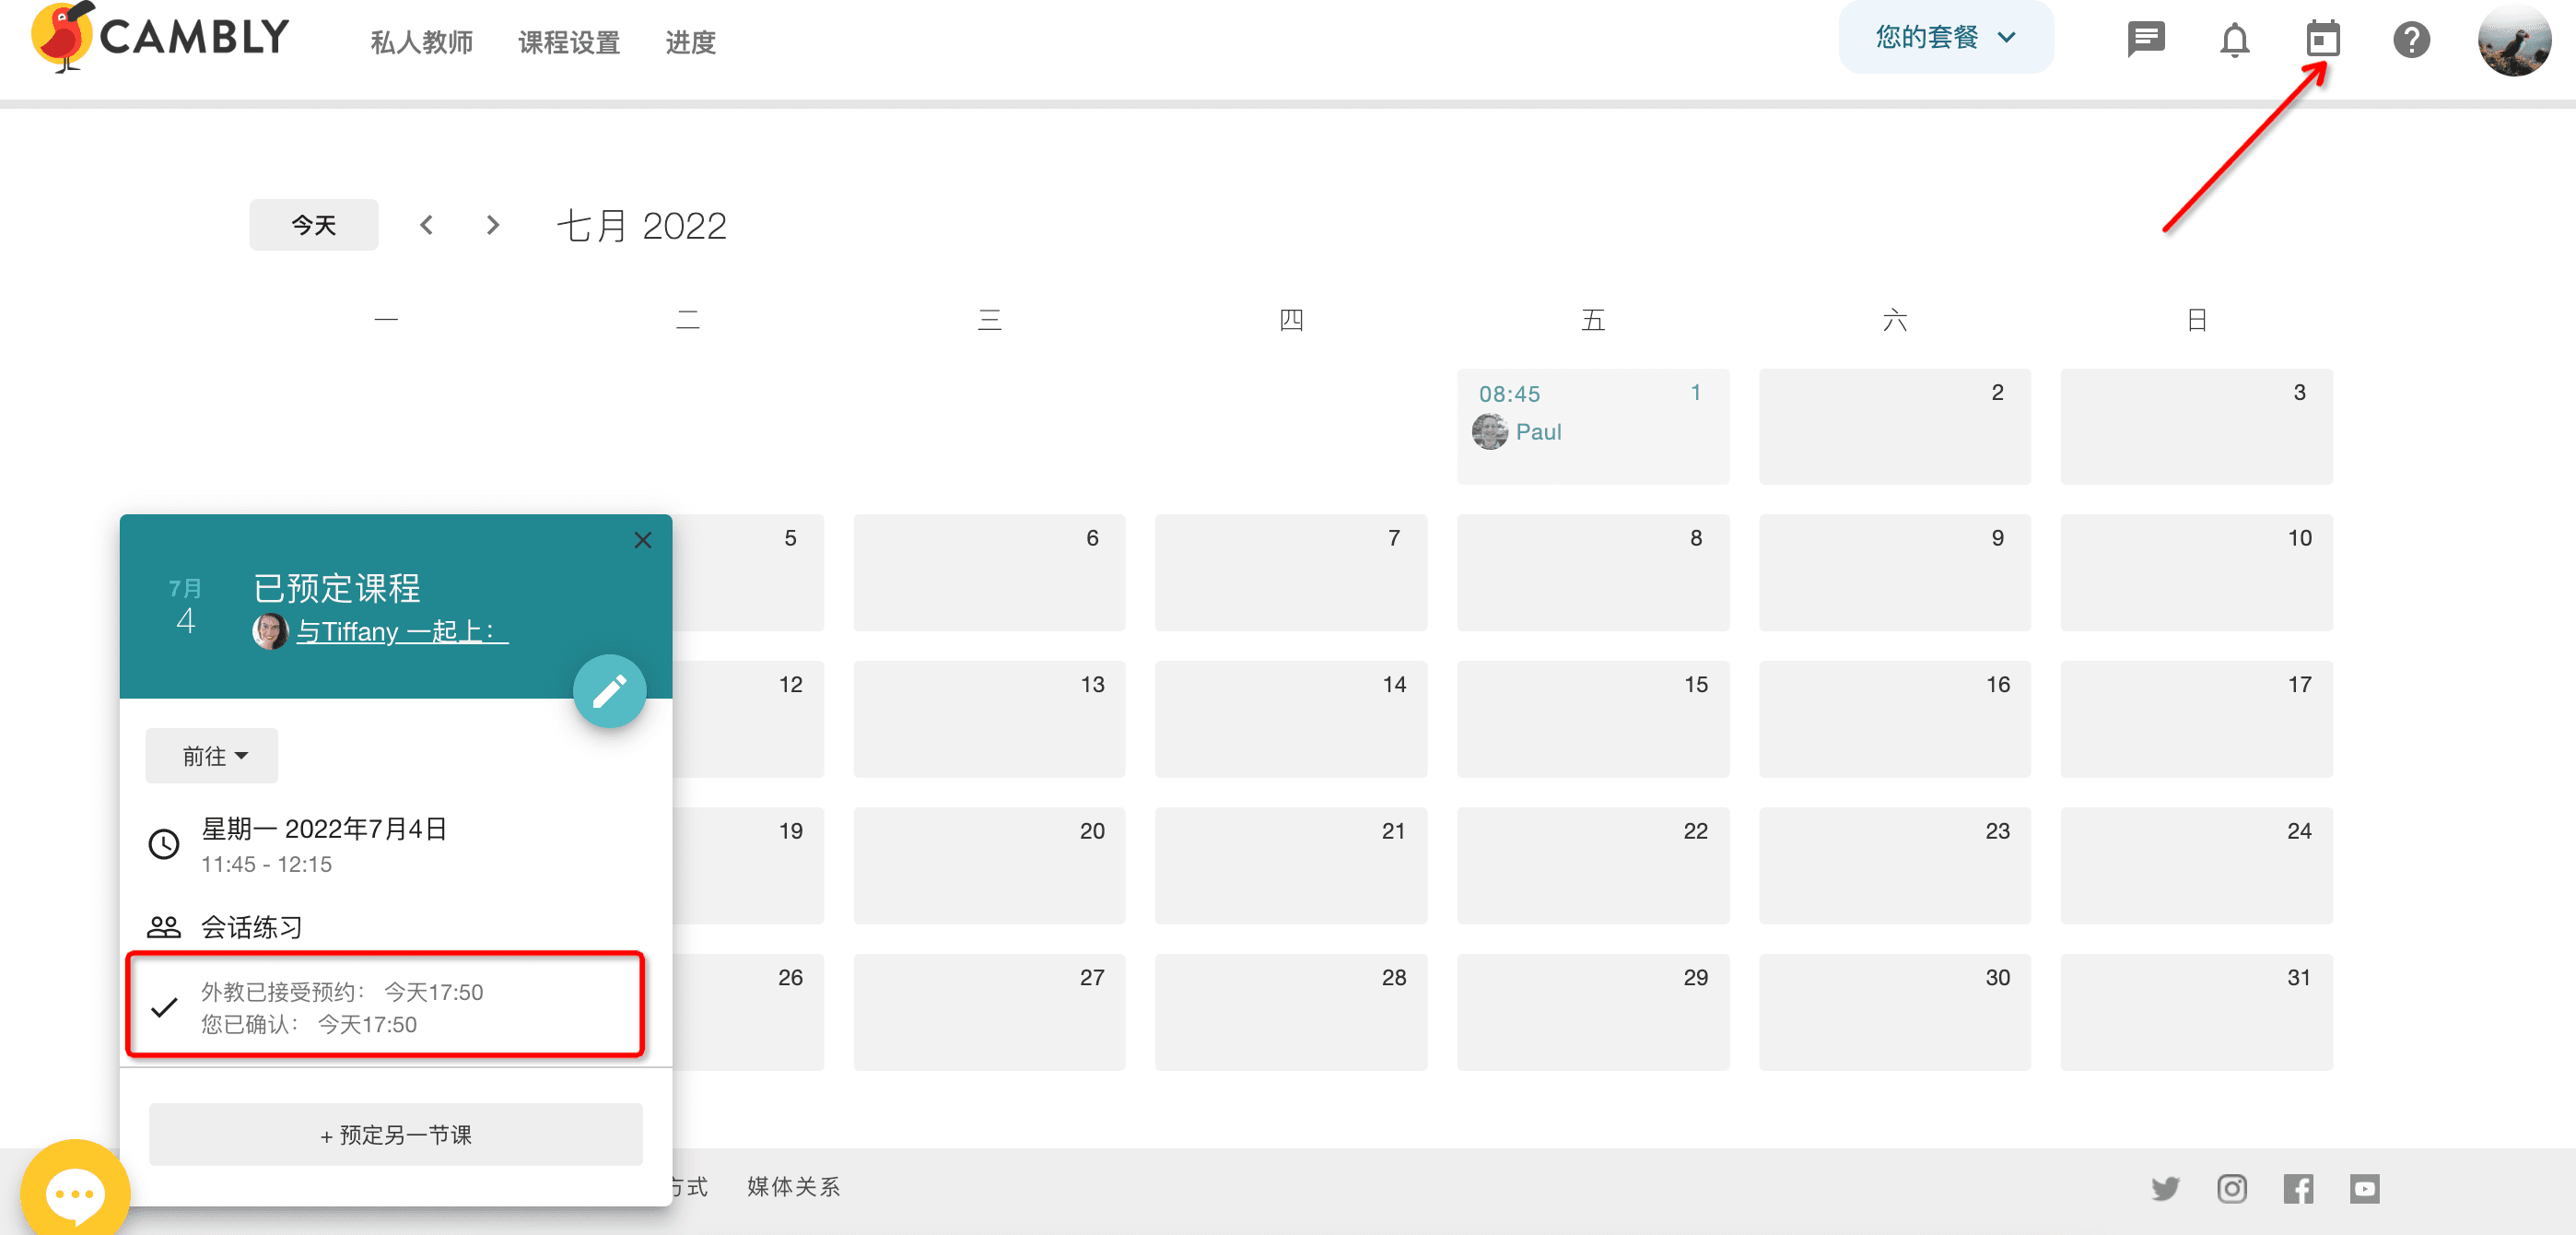Go to previous month chevron
The width and height of the screenshot is (2576, 1235).
(x=427, y=225)
